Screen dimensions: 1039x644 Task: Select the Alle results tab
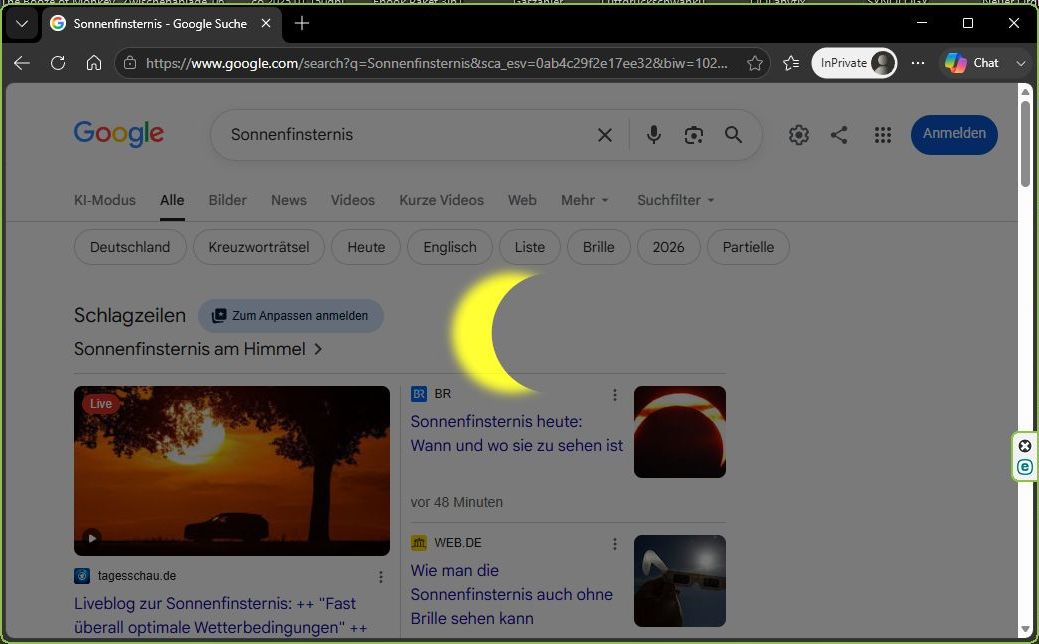pyautogui.click(x=172, y=200)
